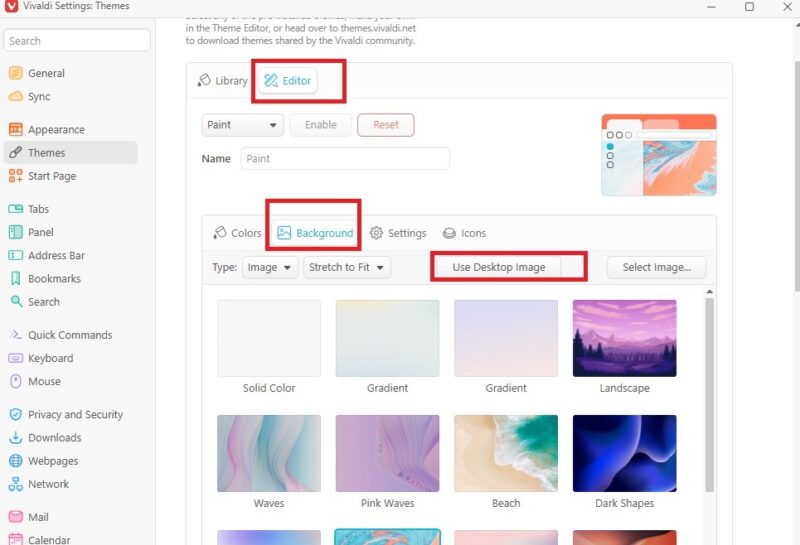The image size is (800, 545).
Task: Click the Calendar icon in sidebar
Action: [15, 539]
